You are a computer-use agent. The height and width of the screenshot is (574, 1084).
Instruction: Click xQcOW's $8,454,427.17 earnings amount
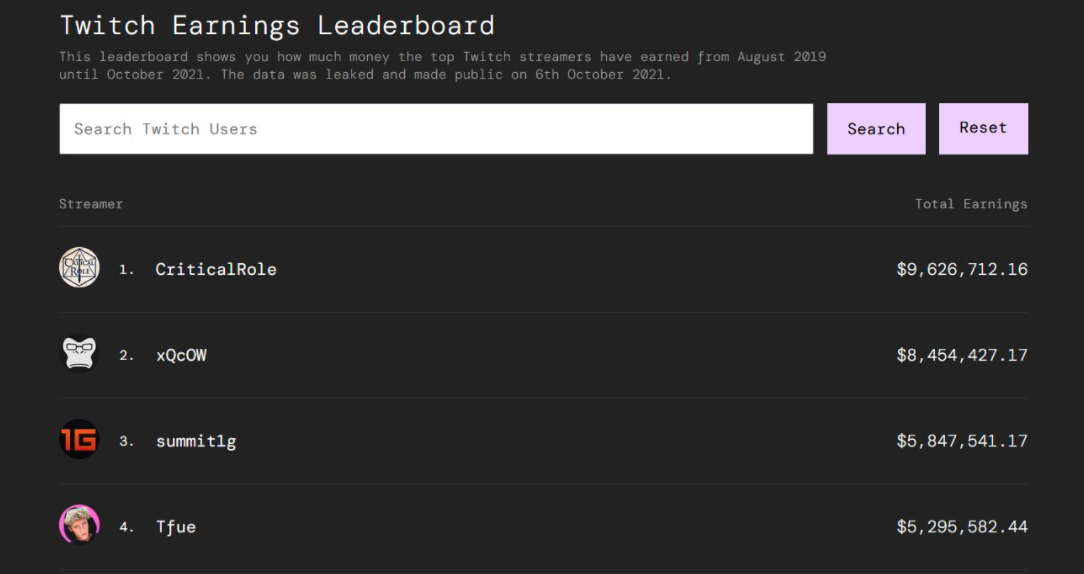962,355
